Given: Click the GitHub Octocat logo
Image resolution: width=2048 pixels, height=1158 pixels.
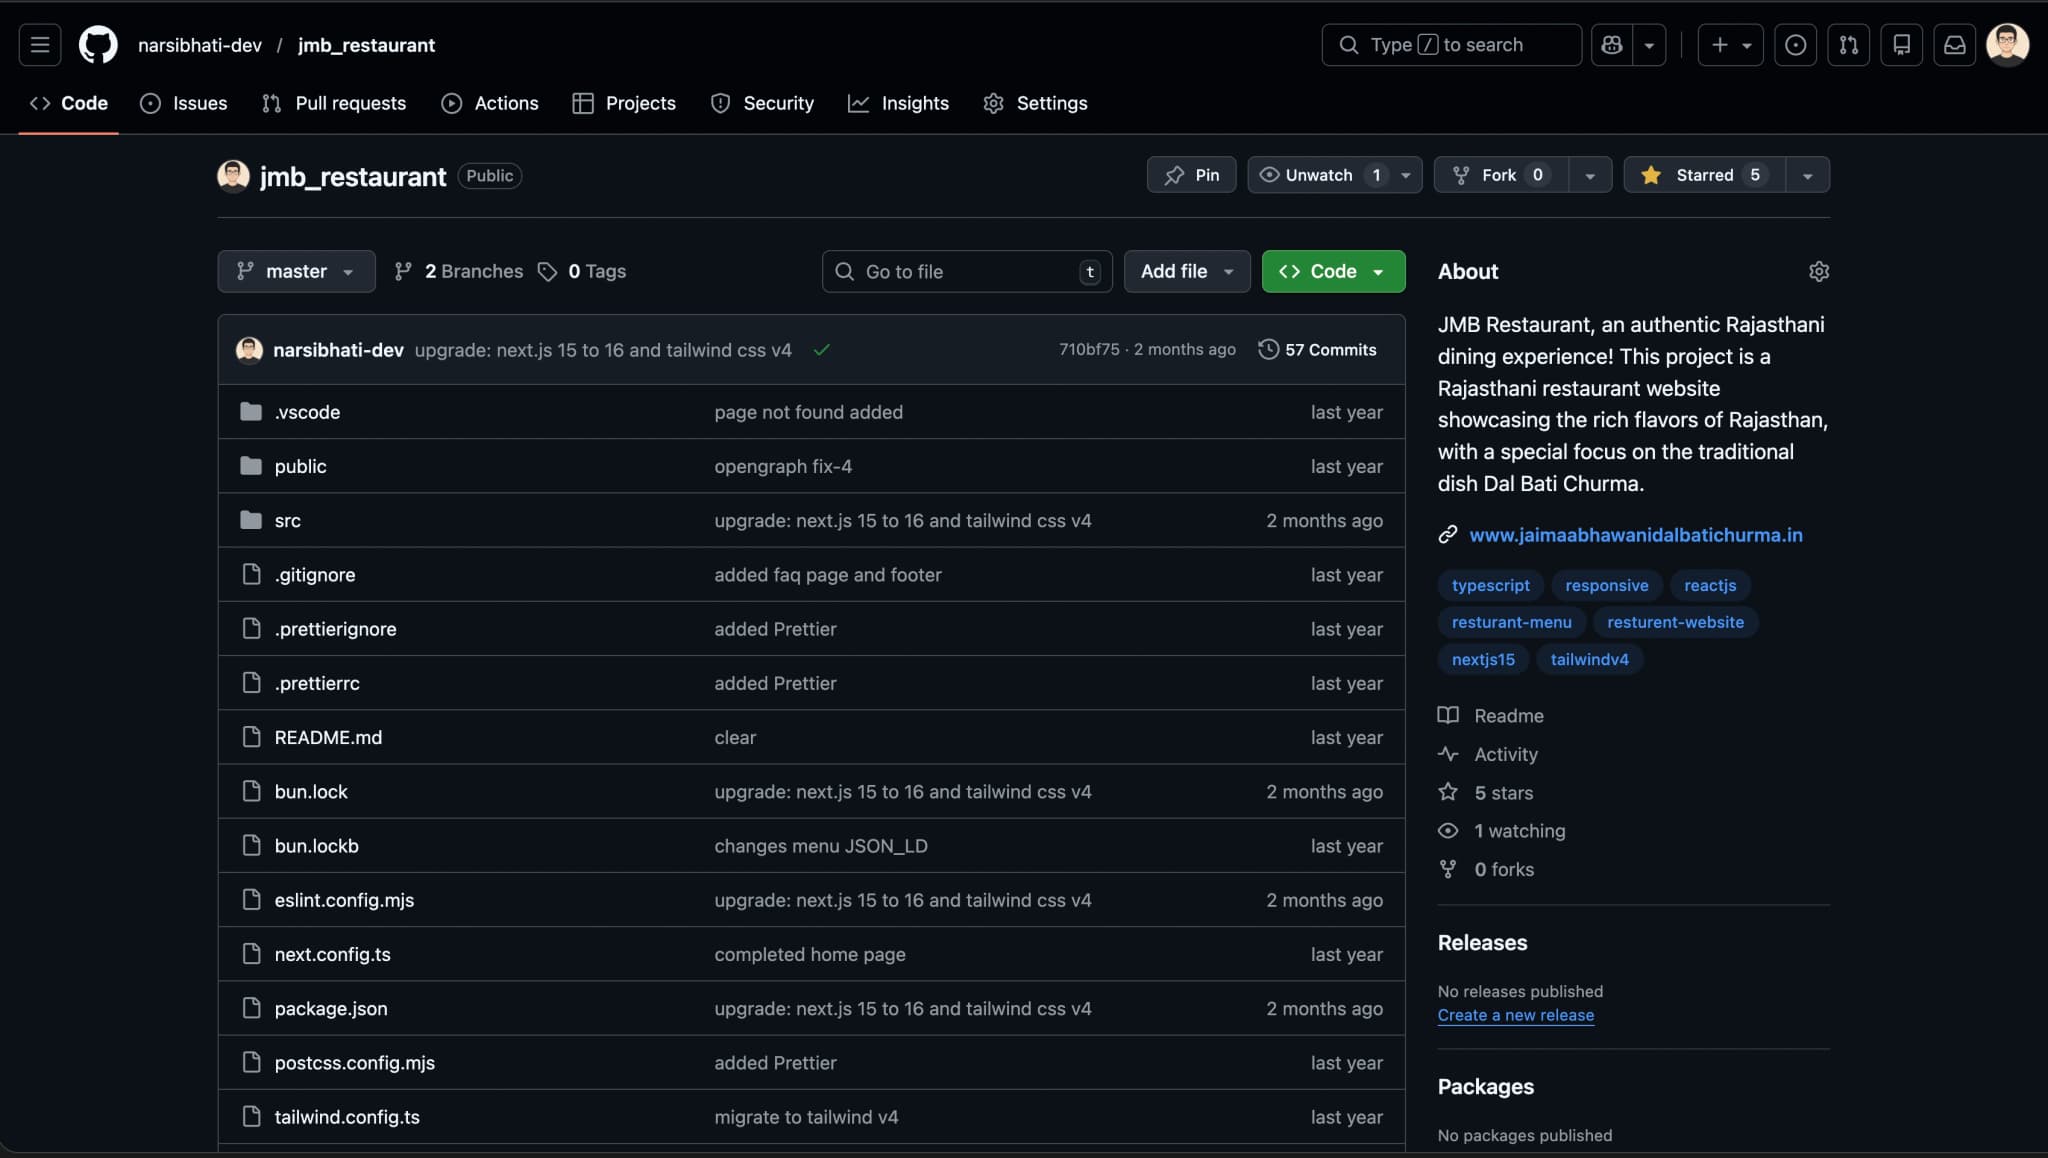Looking at the screenshot, I should tap(98, 45).
